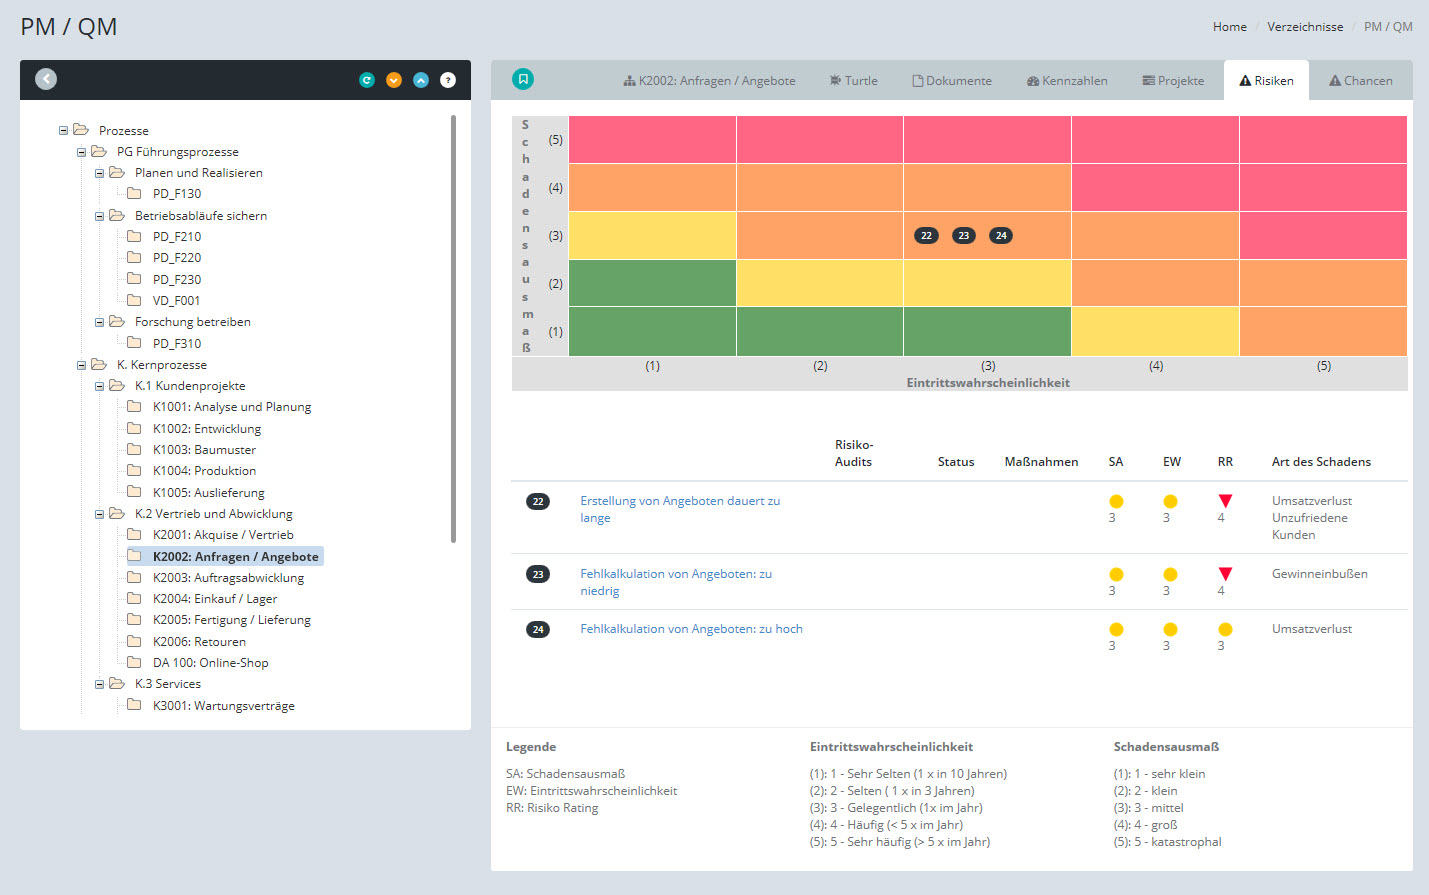
Task: Click the blue collapse-all chevron icon
Action: 421,80
